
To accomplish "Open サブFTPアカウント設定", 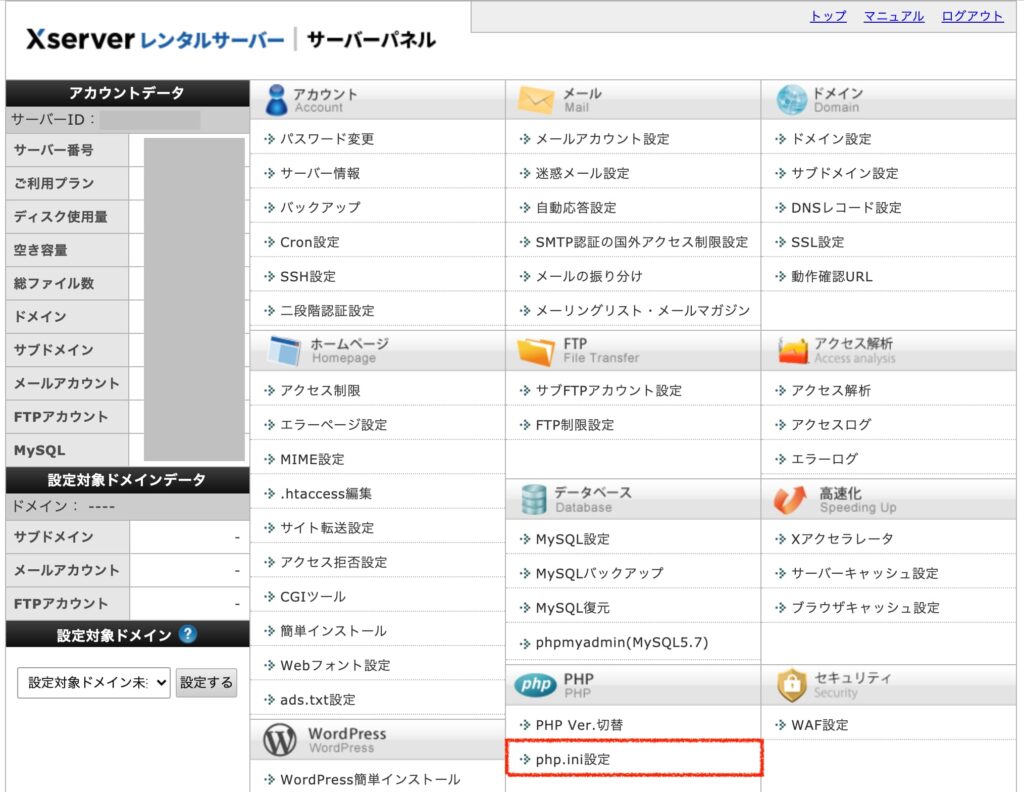I will (608, 390).
